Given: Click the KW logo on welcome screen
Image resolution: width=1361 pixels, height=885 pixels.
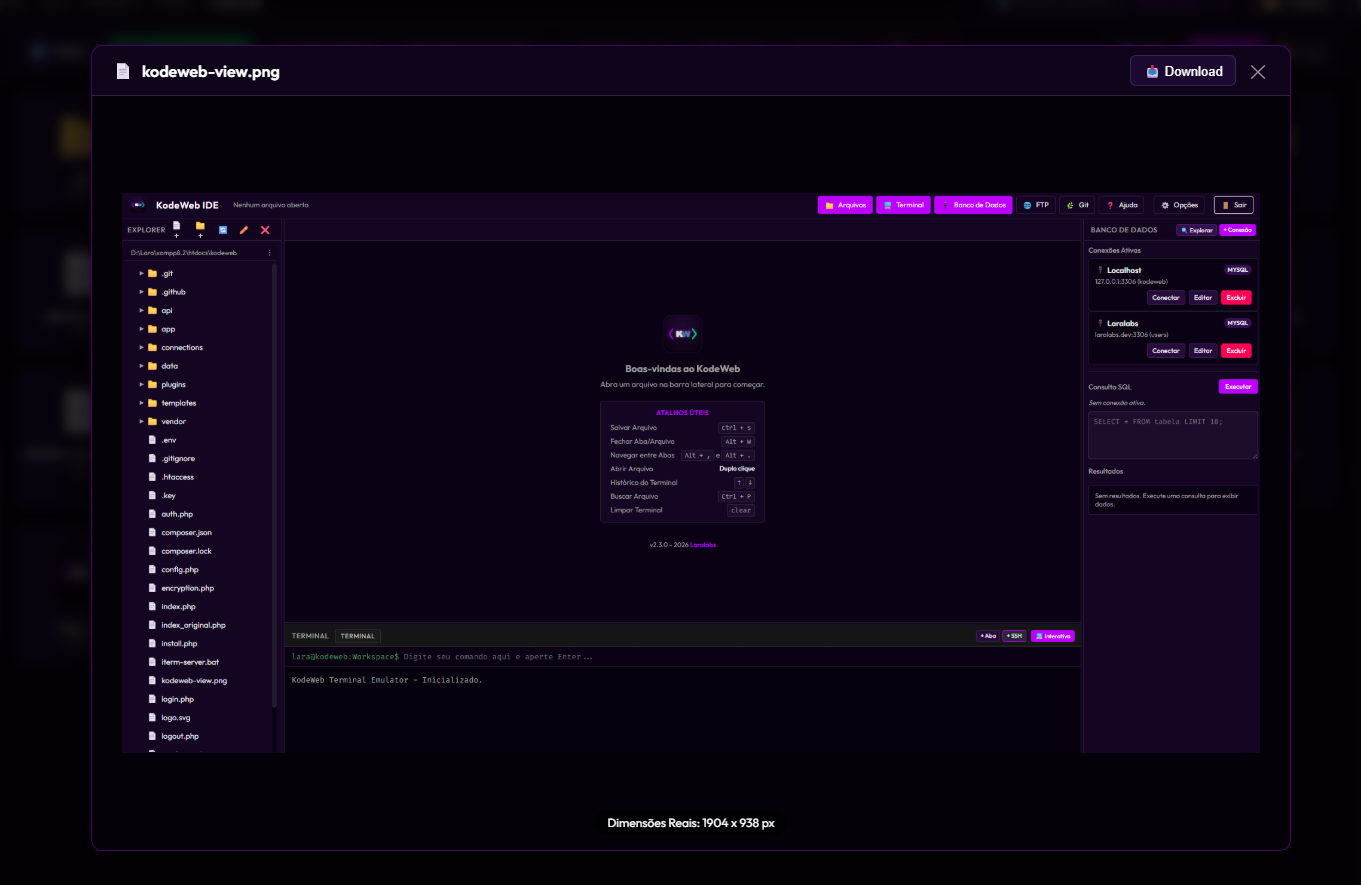Looking at the screenshot, I should click(683, 333).
